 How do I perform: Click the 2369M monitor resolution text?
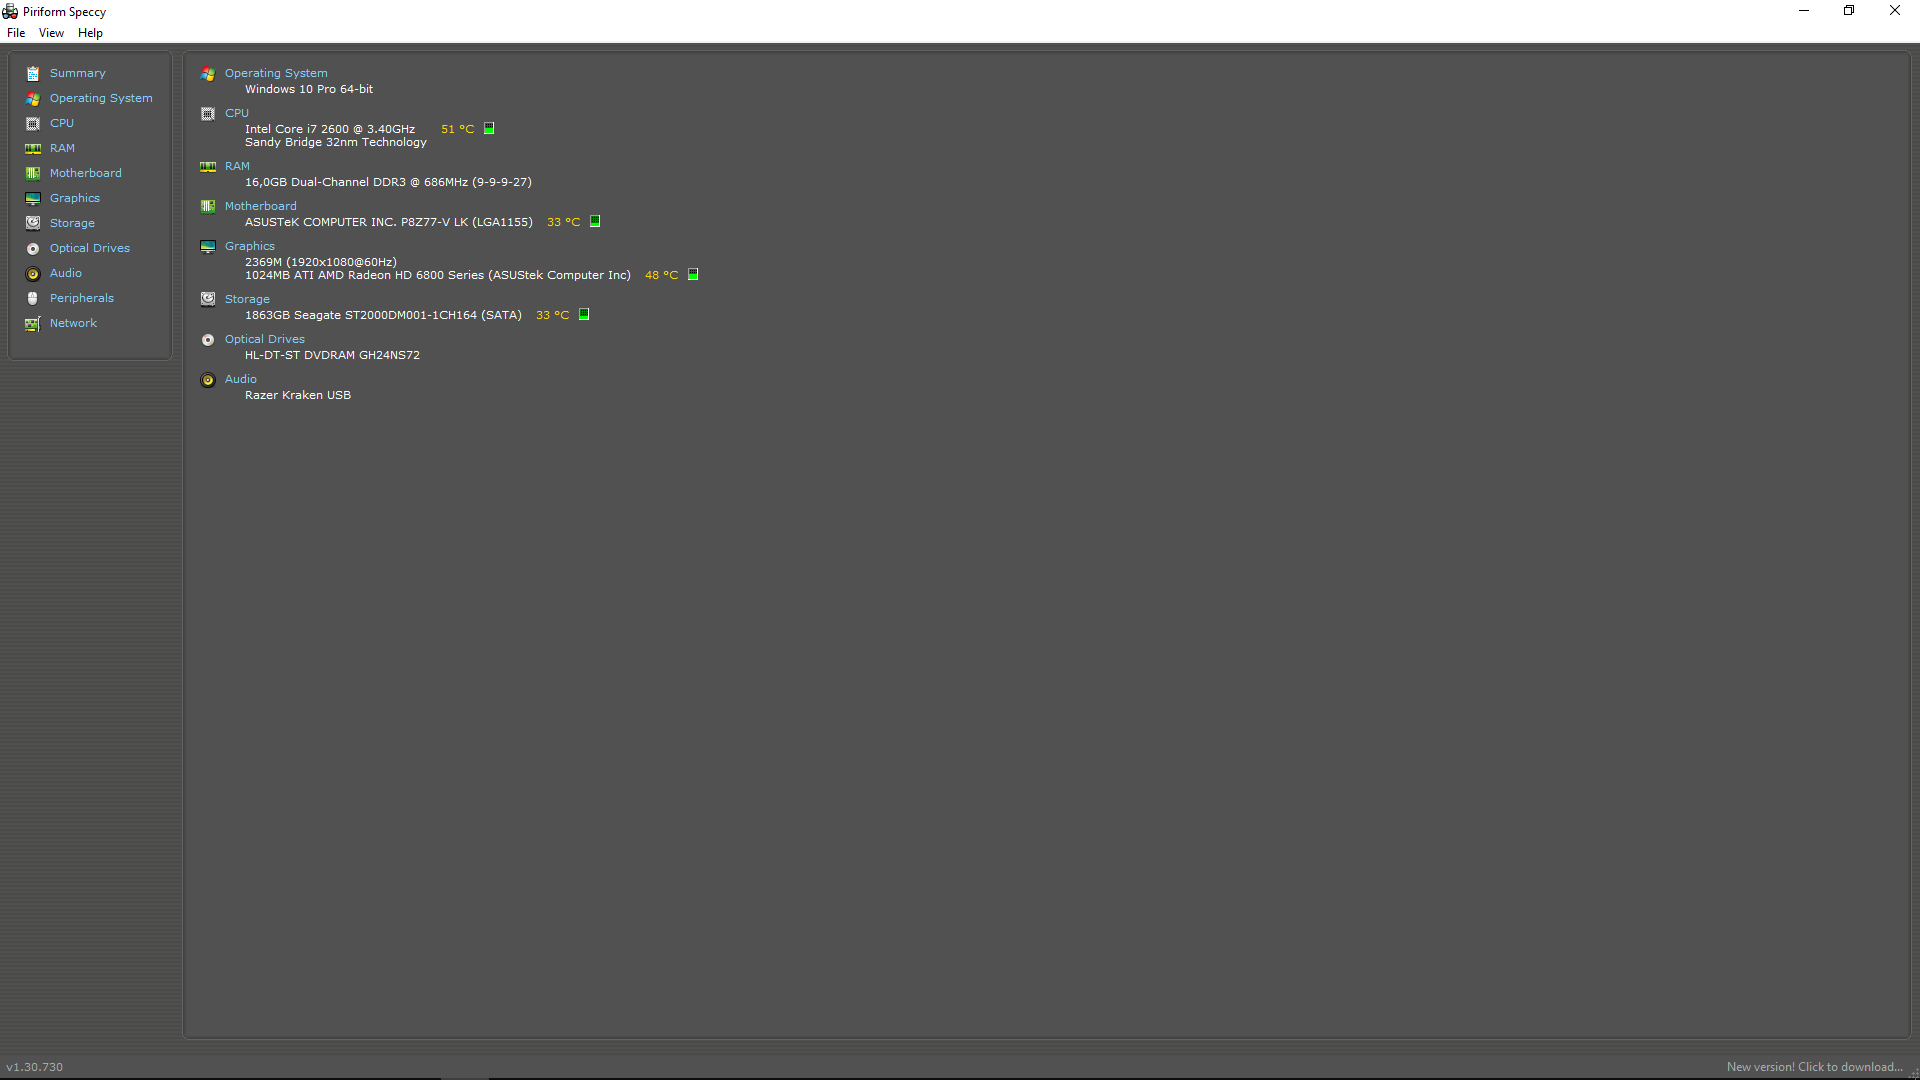[321, 262]
